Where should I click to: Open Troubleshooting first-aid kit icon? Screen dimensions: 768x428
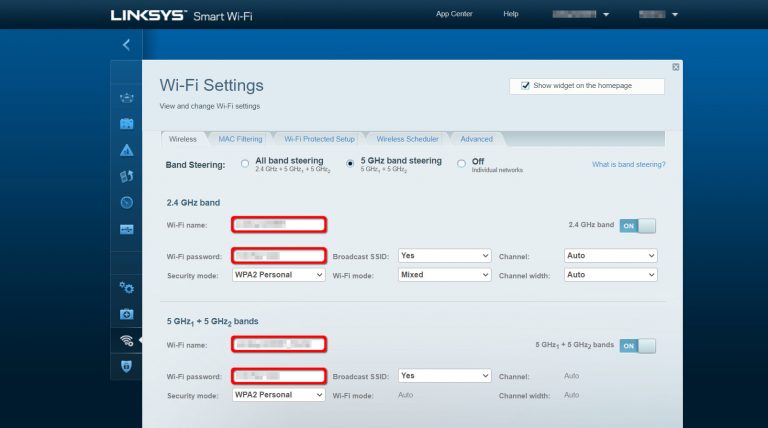click(126, 314)
